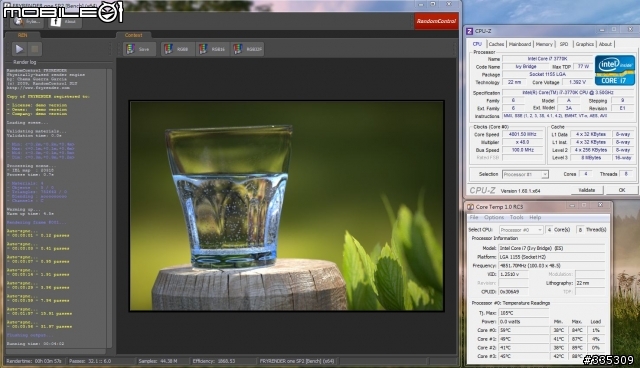Image resolution: width=640 pixels, height=368 pixels.
Task: Click the Core Temp title bar icon
Action: 470,207
